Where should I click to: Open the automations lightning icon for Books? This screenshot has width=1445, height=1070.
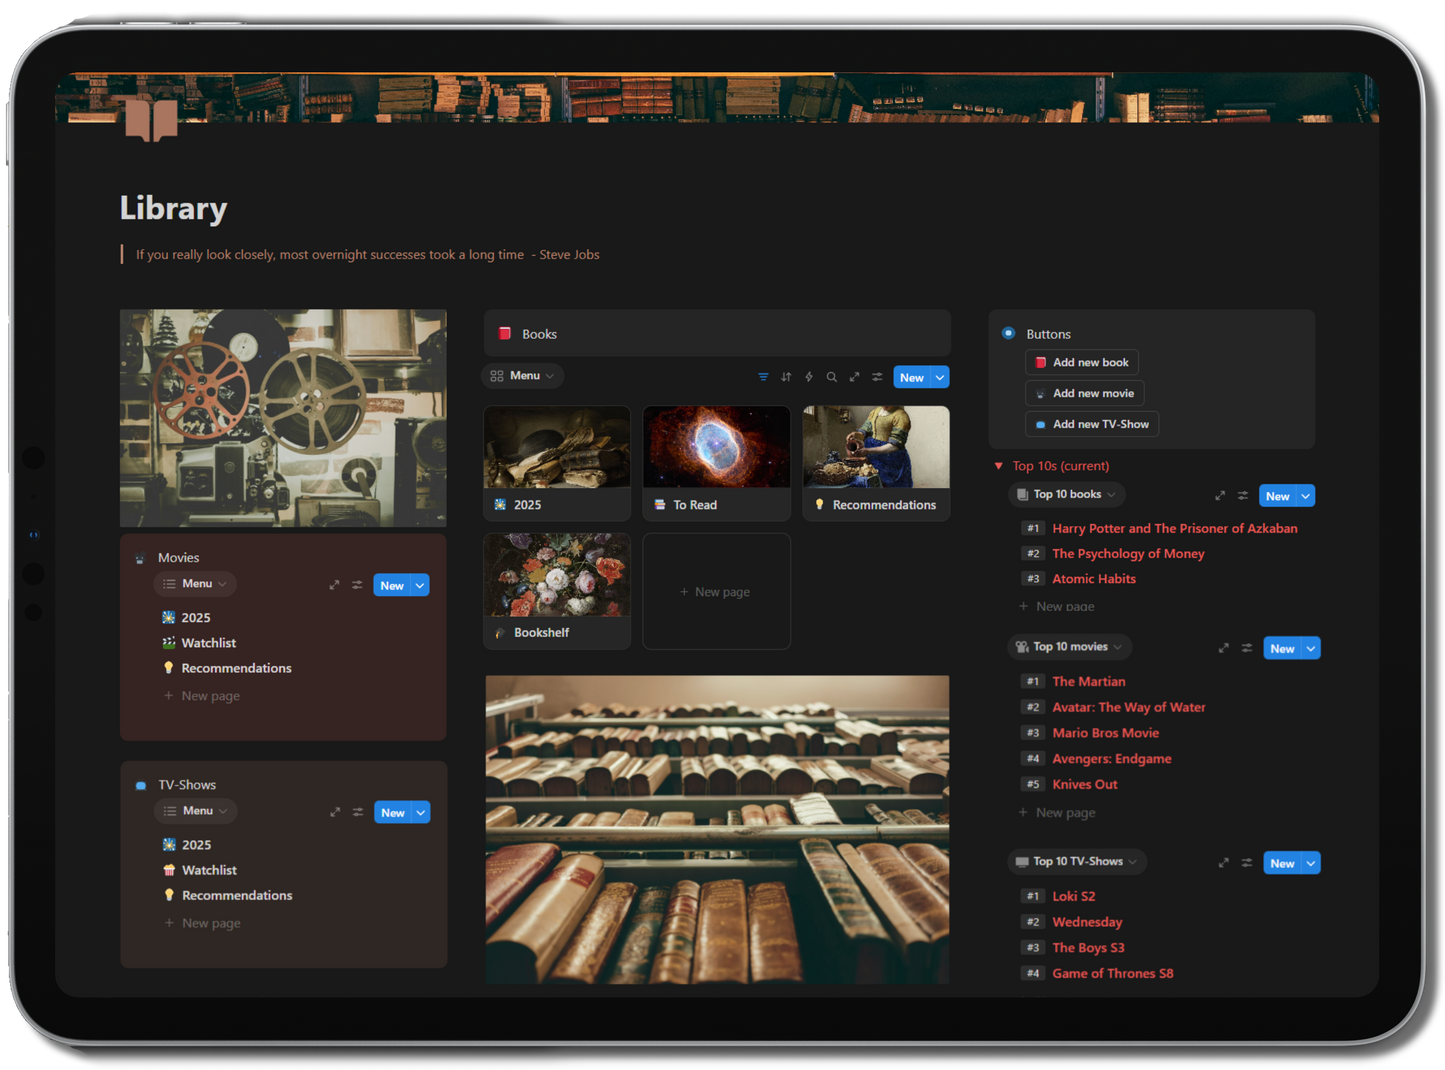coord(809,377)
